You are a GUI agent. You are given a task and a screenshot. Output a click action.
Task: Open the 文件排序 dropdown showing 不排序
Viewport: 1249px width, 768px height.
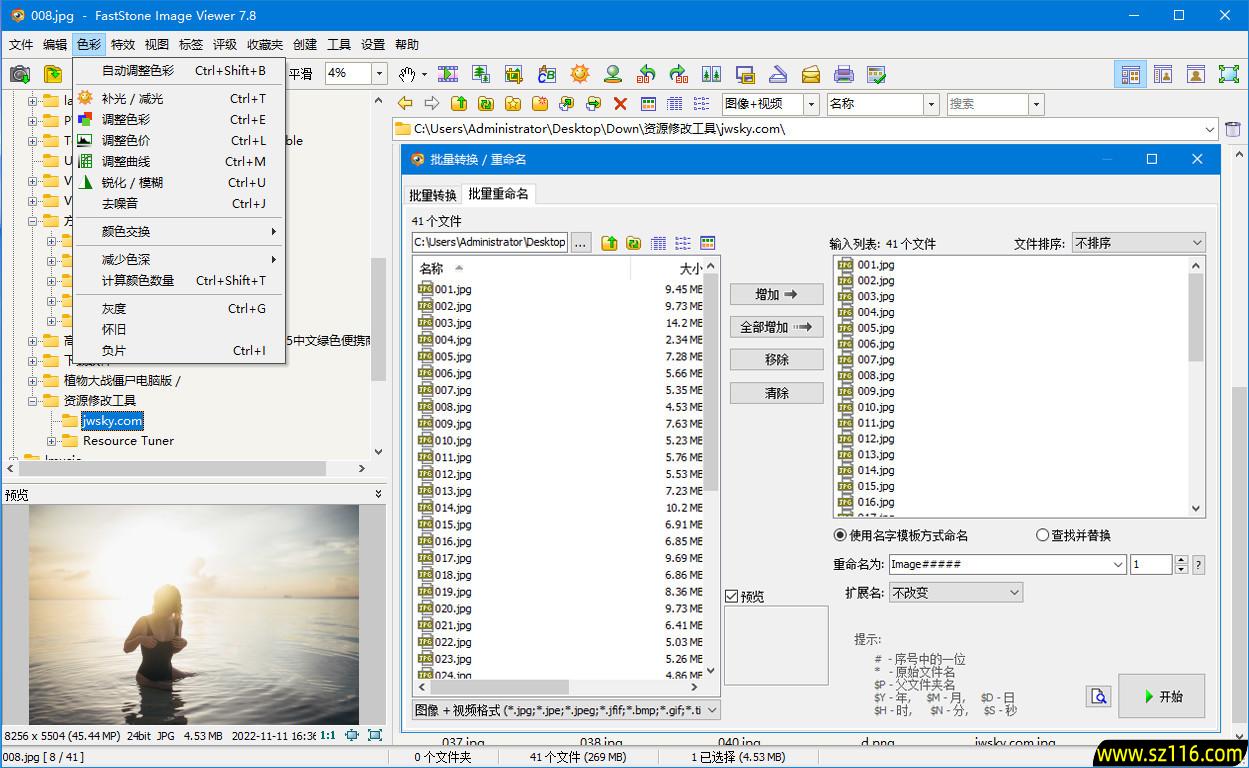[1139, 242]
